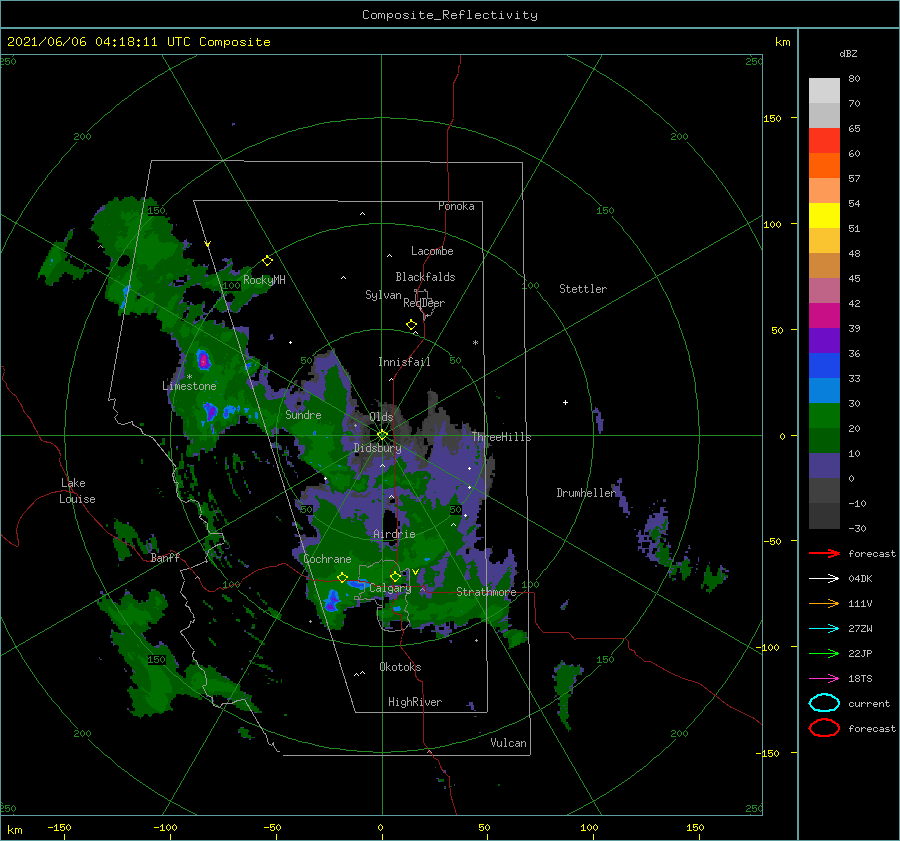Pick the orange 57 dBZ legend swatch

pyautogui.click(x=824, y=166)
